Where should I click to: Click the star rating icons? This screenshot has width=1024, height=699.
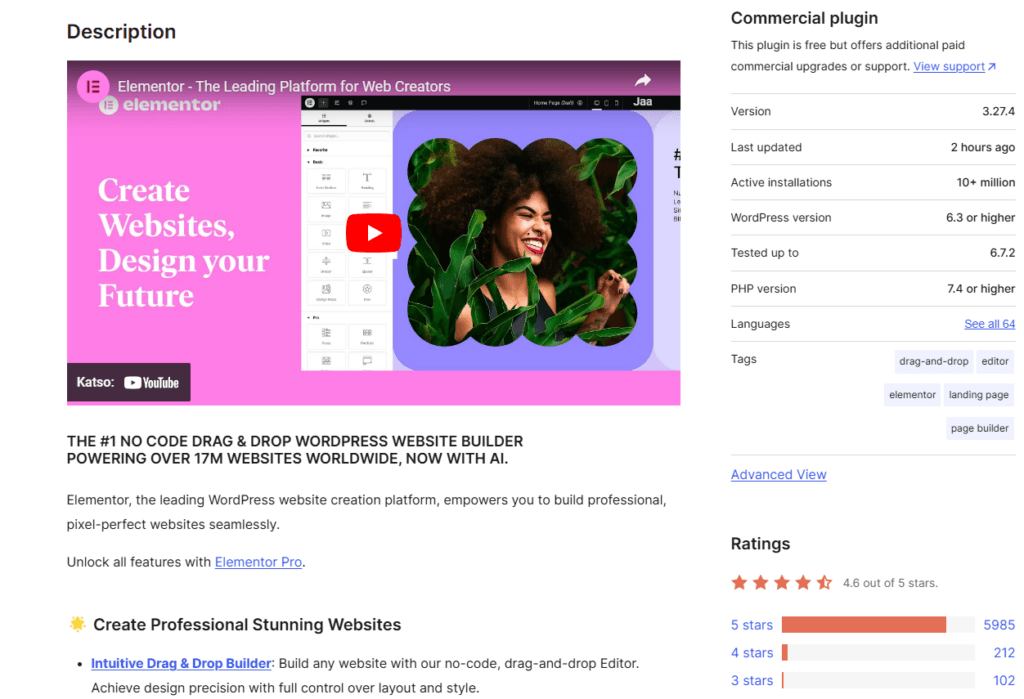coord(781,582)
